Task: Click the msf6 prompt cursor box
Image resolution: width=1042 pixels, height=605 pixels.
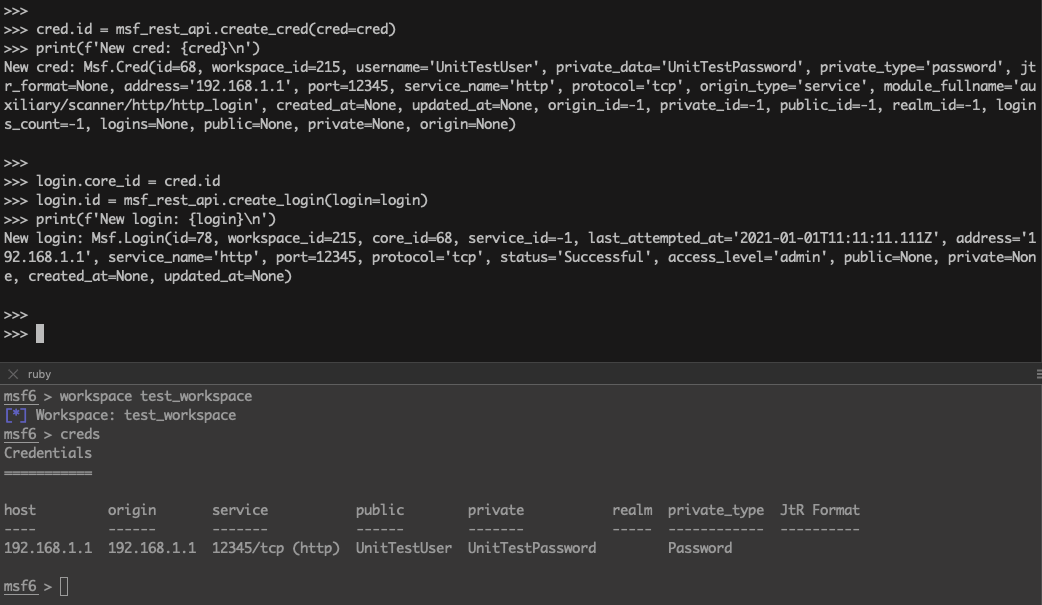Action: pyautogui.click(x=64, y=586)
